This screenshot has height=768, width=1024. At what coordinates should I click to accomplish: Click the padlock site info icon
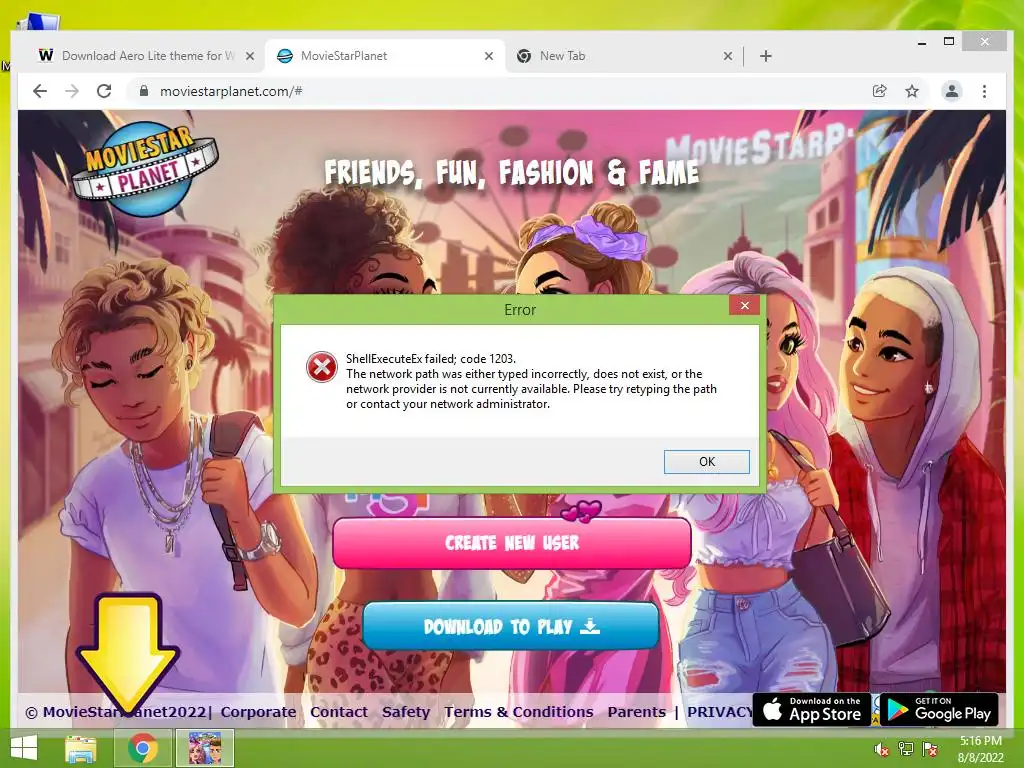pyautogui.click(x=144, y=91)
